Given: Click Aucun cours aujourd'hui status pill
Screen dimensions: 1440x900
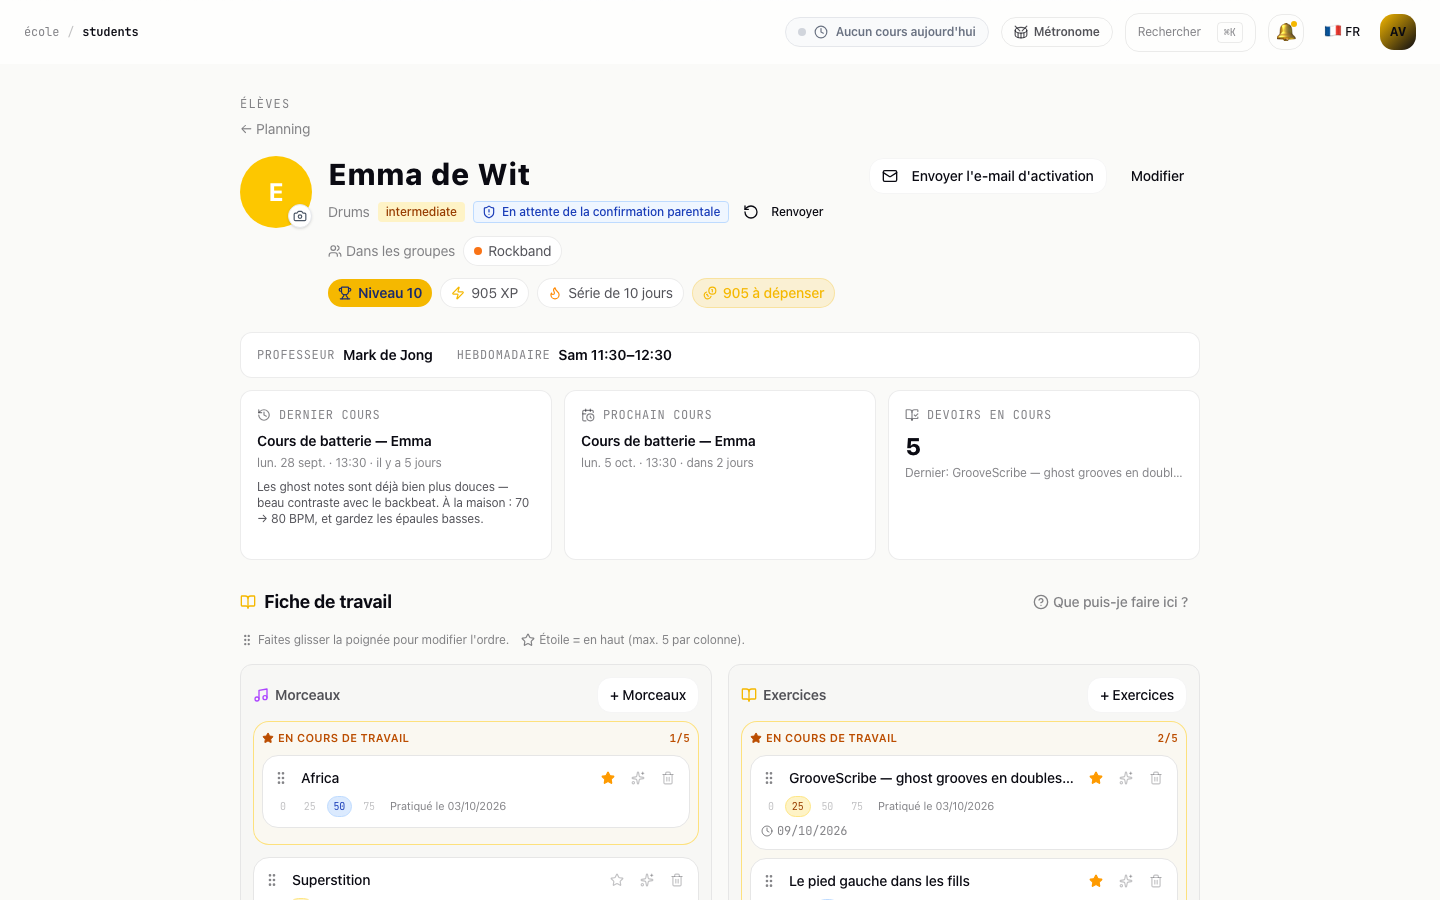Looking at the screenshot, I should click(x=887, y=32).
